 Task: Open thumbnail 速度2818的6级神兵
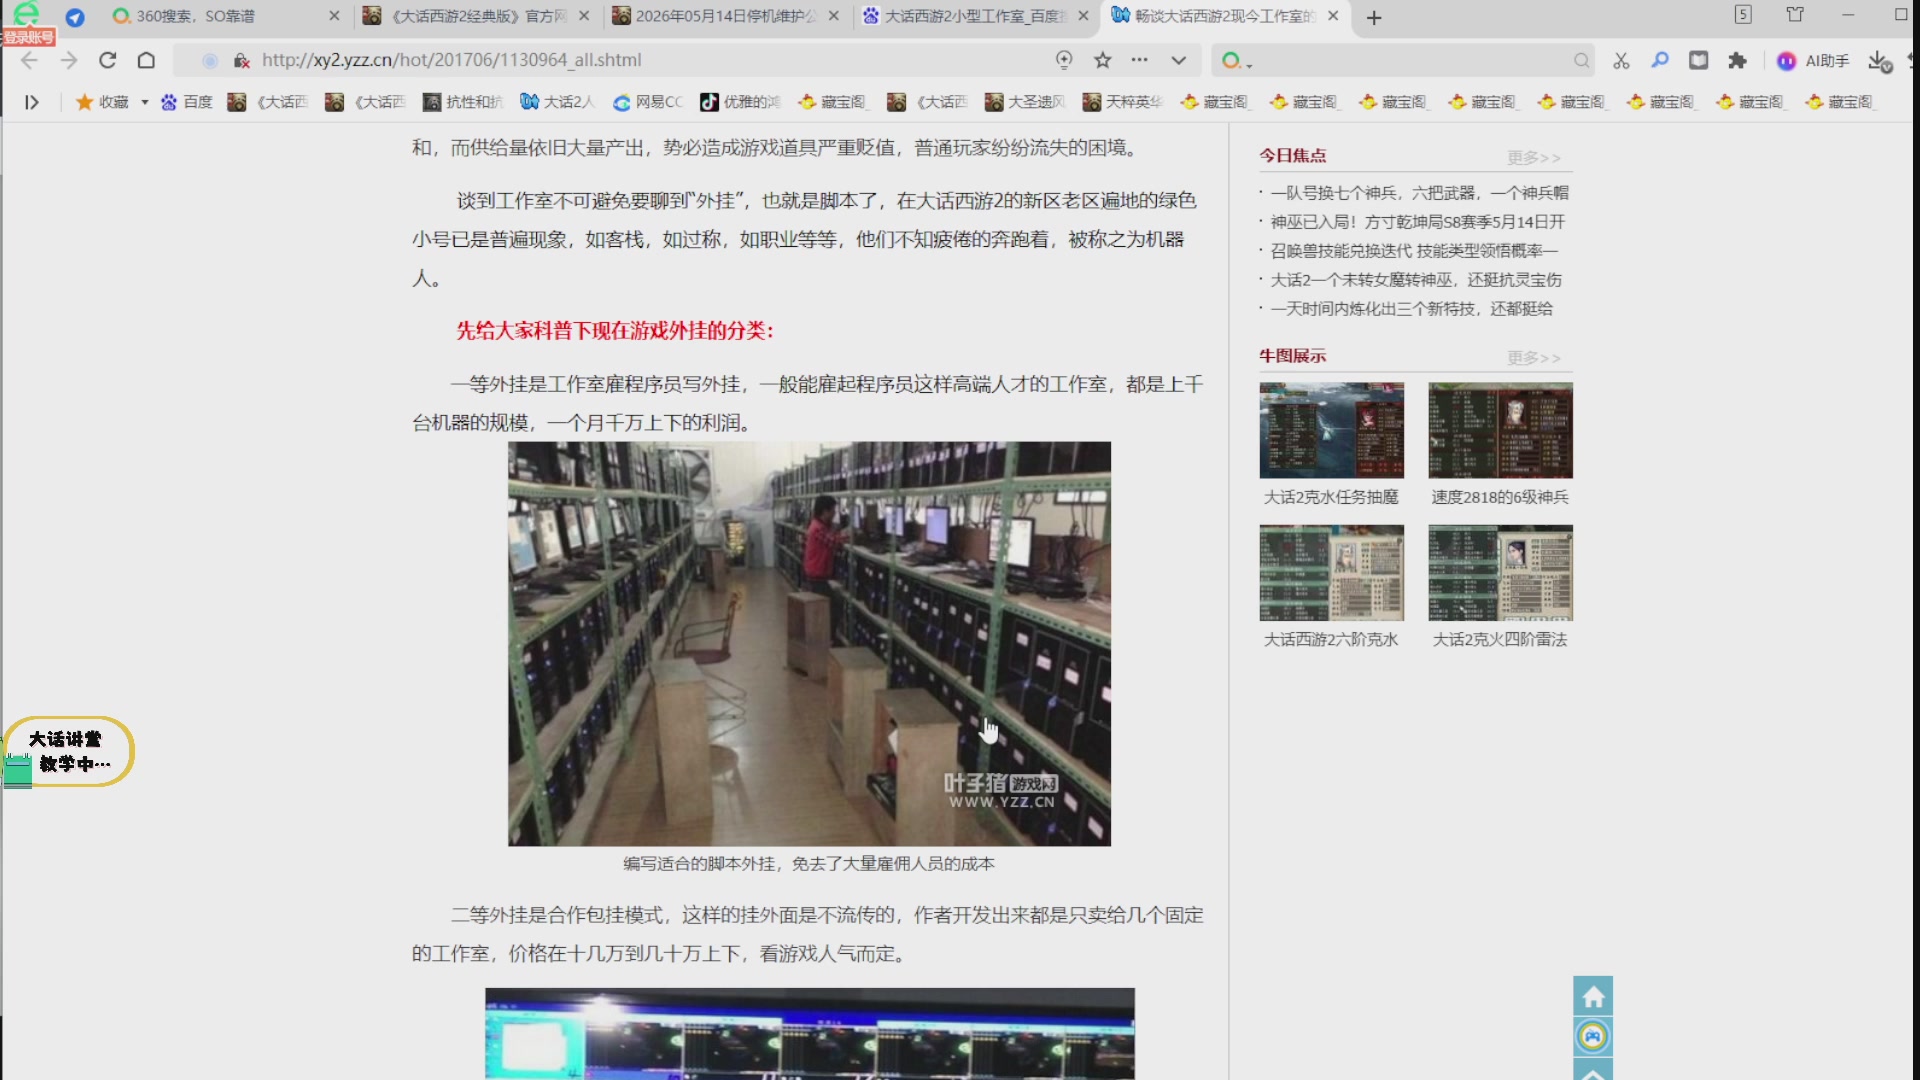coord(1500,431)
